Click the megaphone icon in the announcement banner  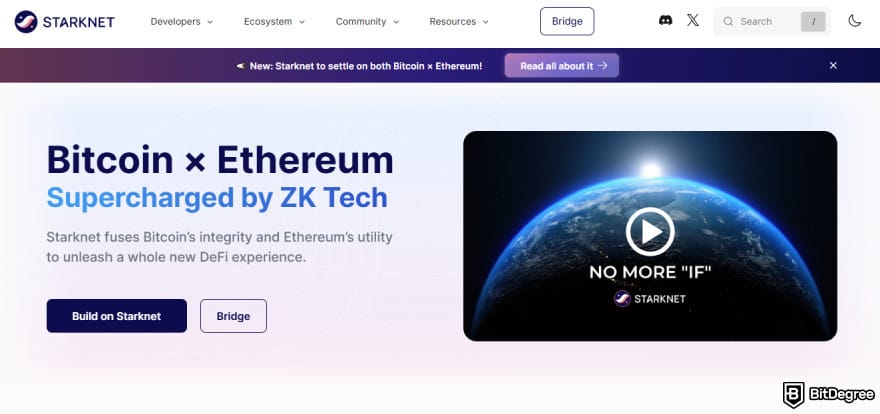point(240,66)
